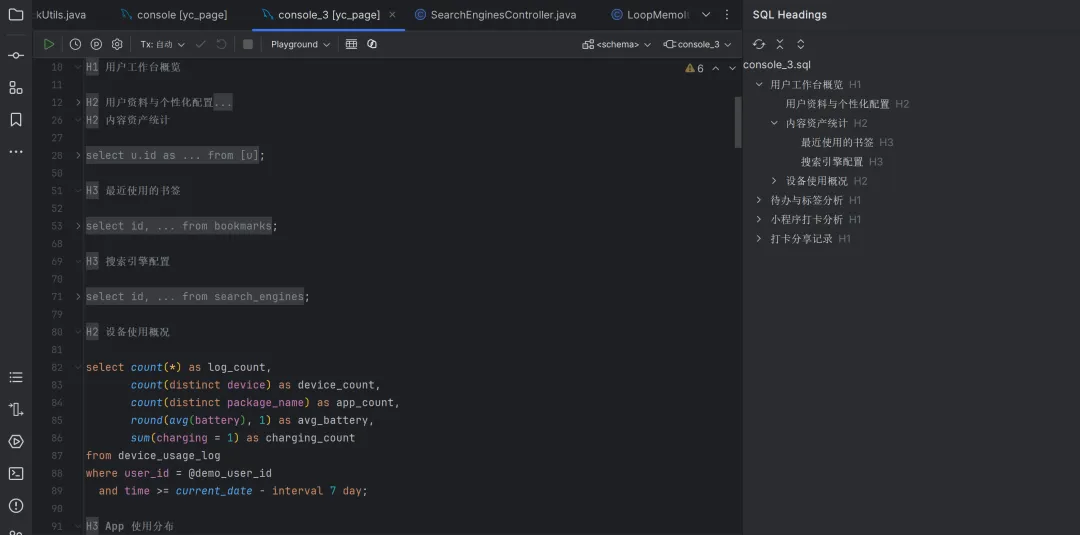Switch to kUtils.java tab
1080x535 pixels.
point(61,14)
